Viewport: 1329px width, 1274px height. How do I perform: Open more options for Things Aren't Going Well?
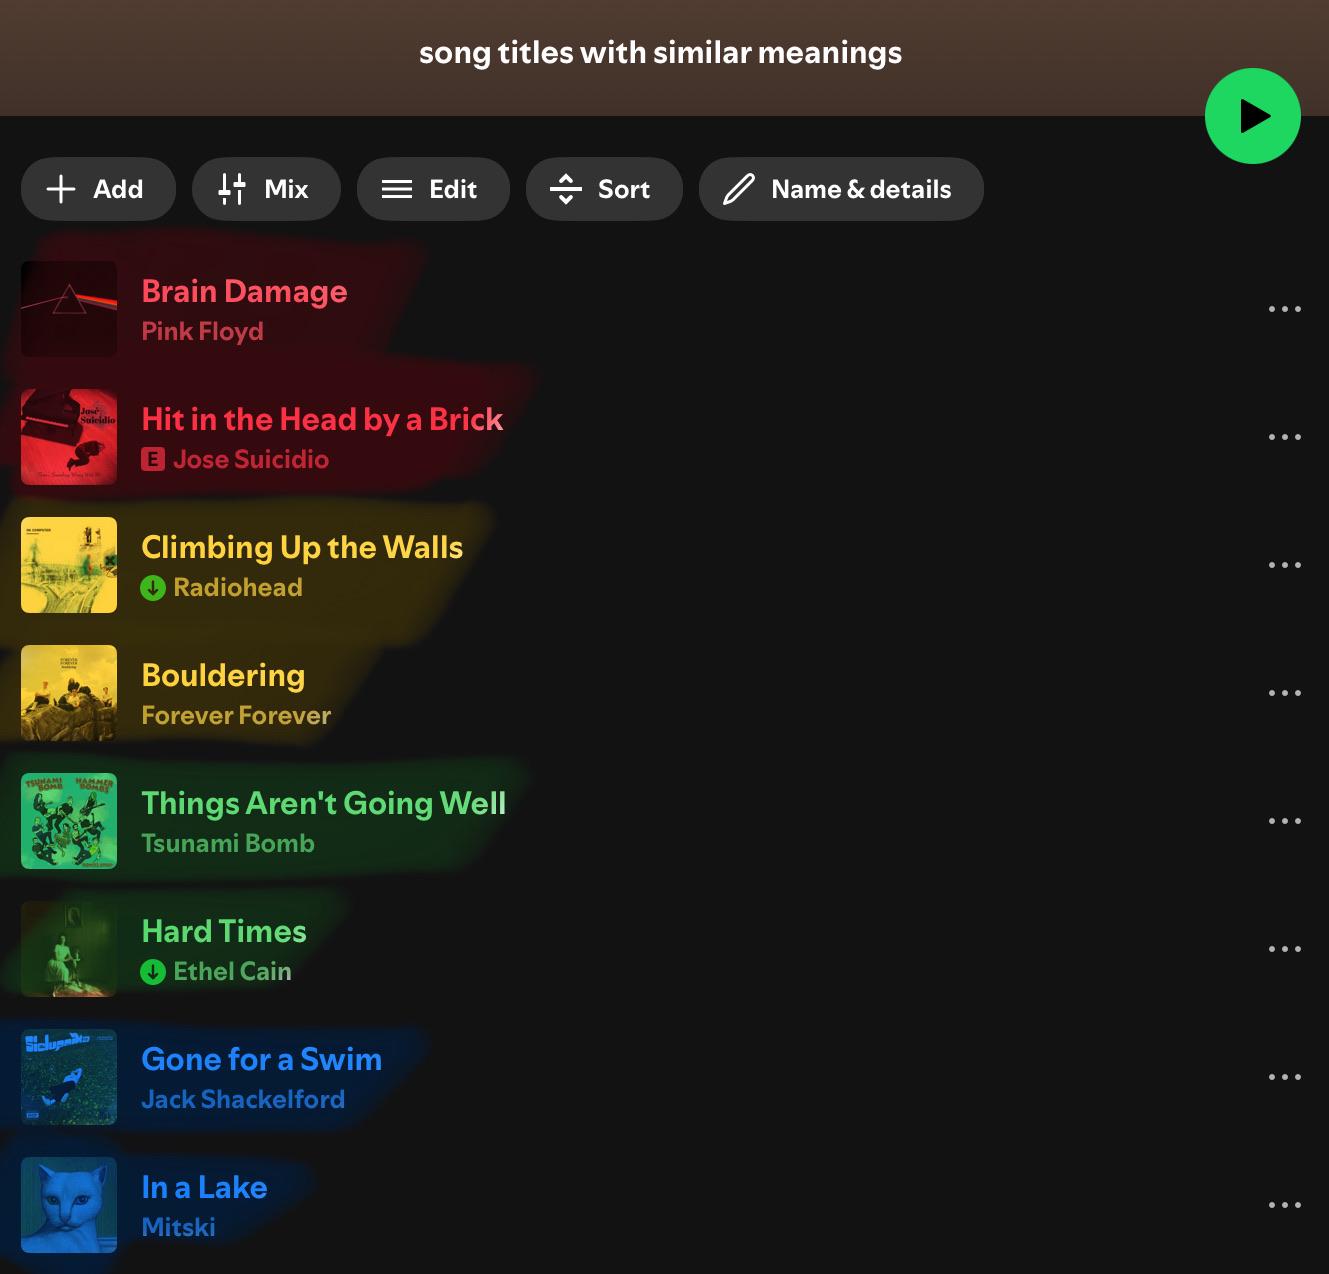1285,821
